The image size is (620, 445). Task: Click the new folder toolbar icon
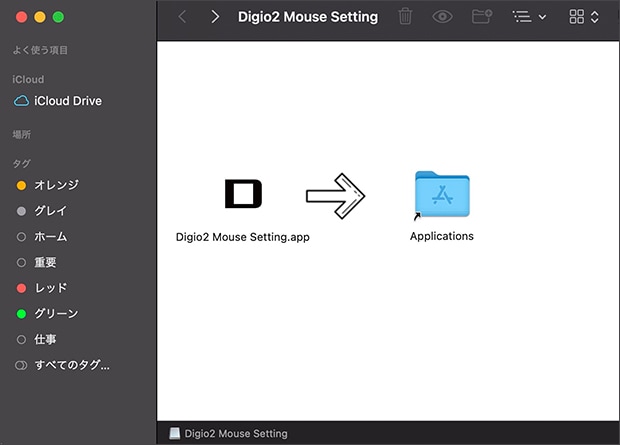tap(482, 17)
